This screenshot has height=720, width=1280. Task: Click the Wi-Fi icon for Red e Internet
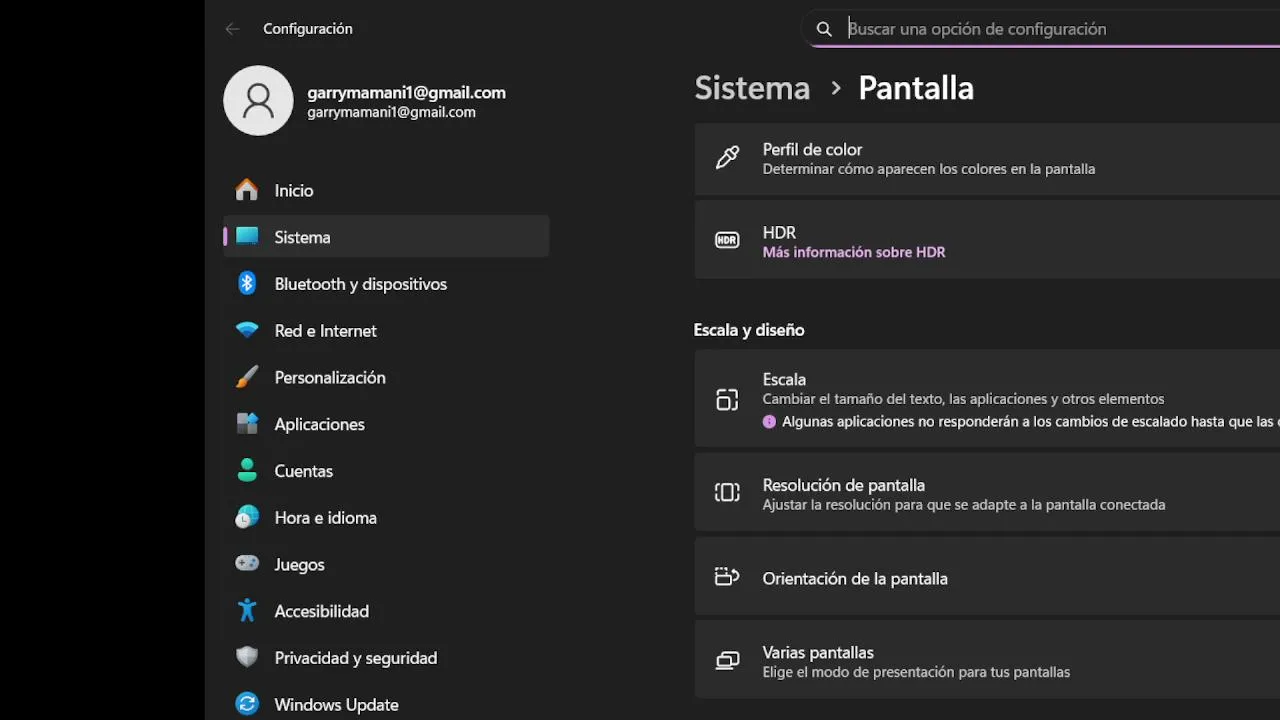[x=247, y=330]
